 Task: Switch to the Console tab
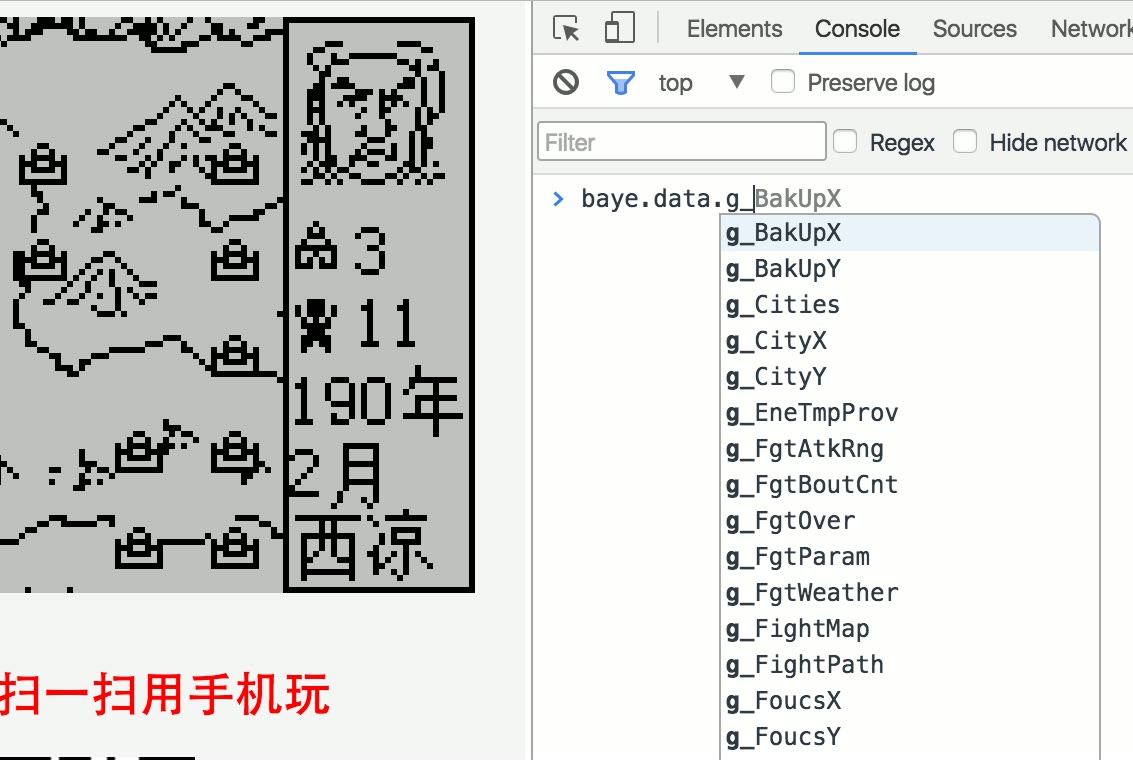click(x=857, y=29)
